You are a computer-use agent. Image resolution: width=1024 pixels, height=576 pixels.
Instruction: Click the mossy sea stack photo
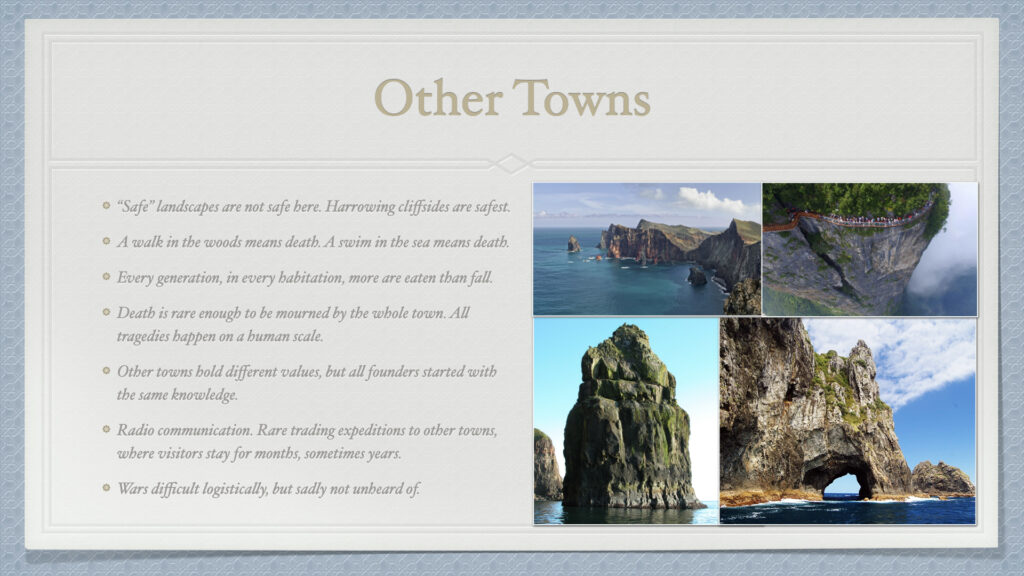(626, 421)
